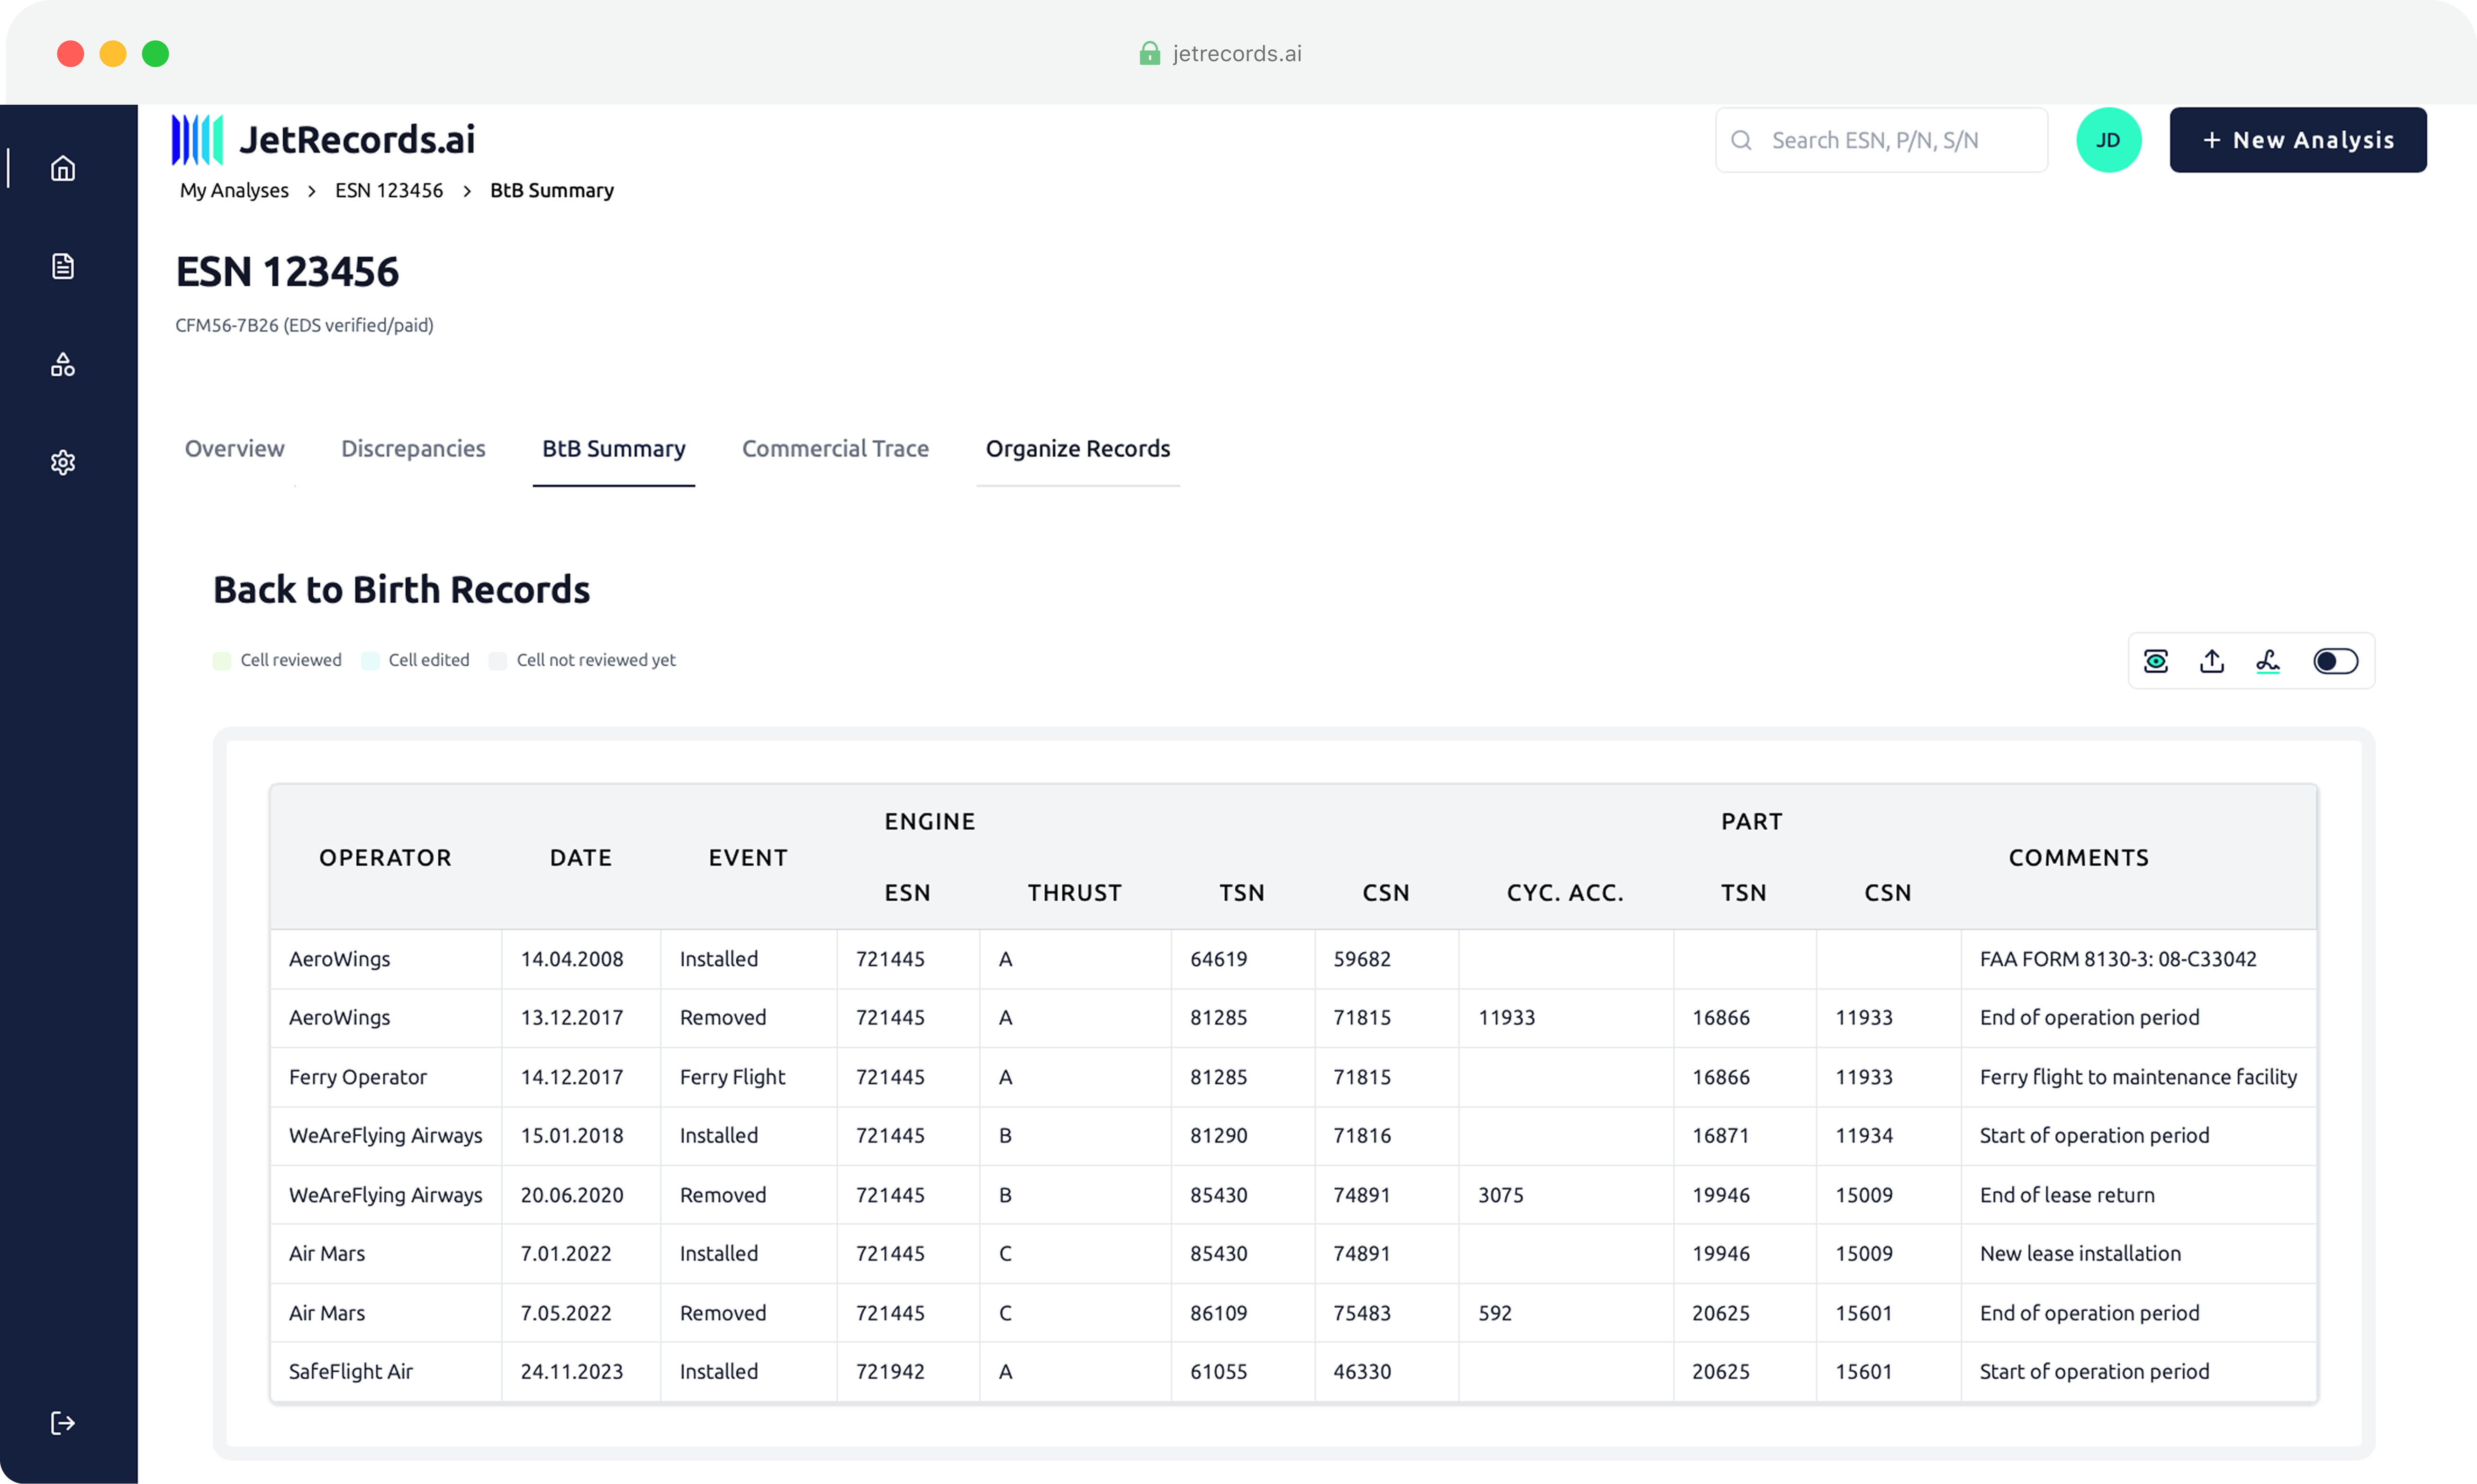Open the Analyses document icon in sidebar

point(62,265)
